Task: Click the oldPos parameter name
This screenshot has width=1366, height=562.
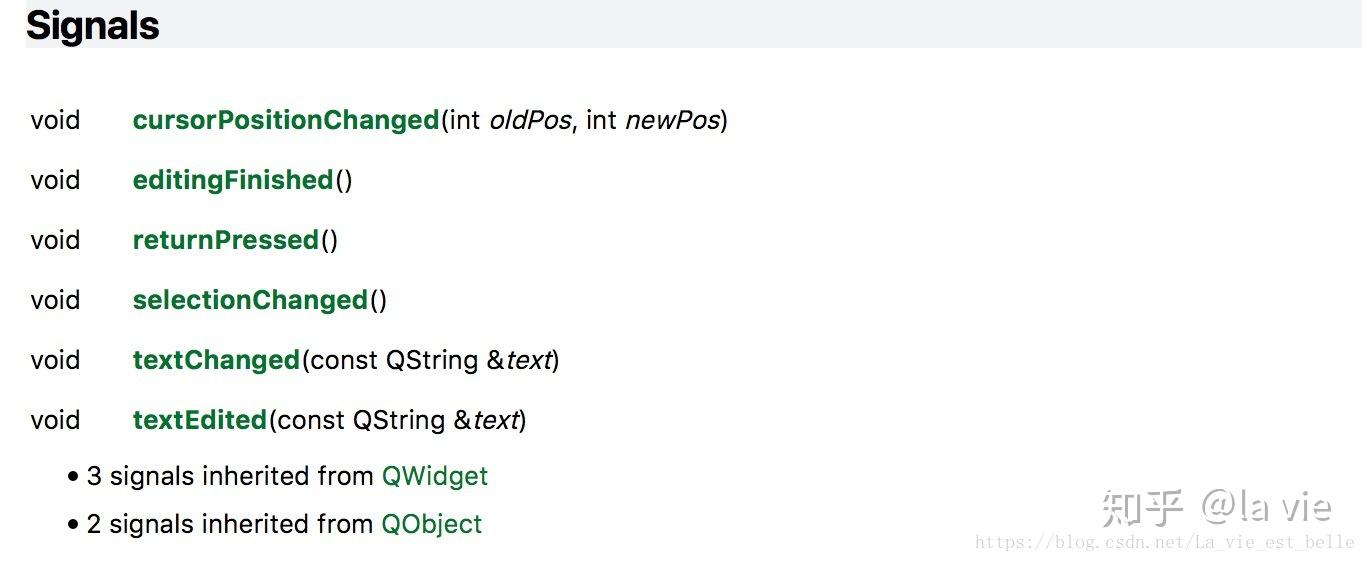Action: [x=530, y=121]
